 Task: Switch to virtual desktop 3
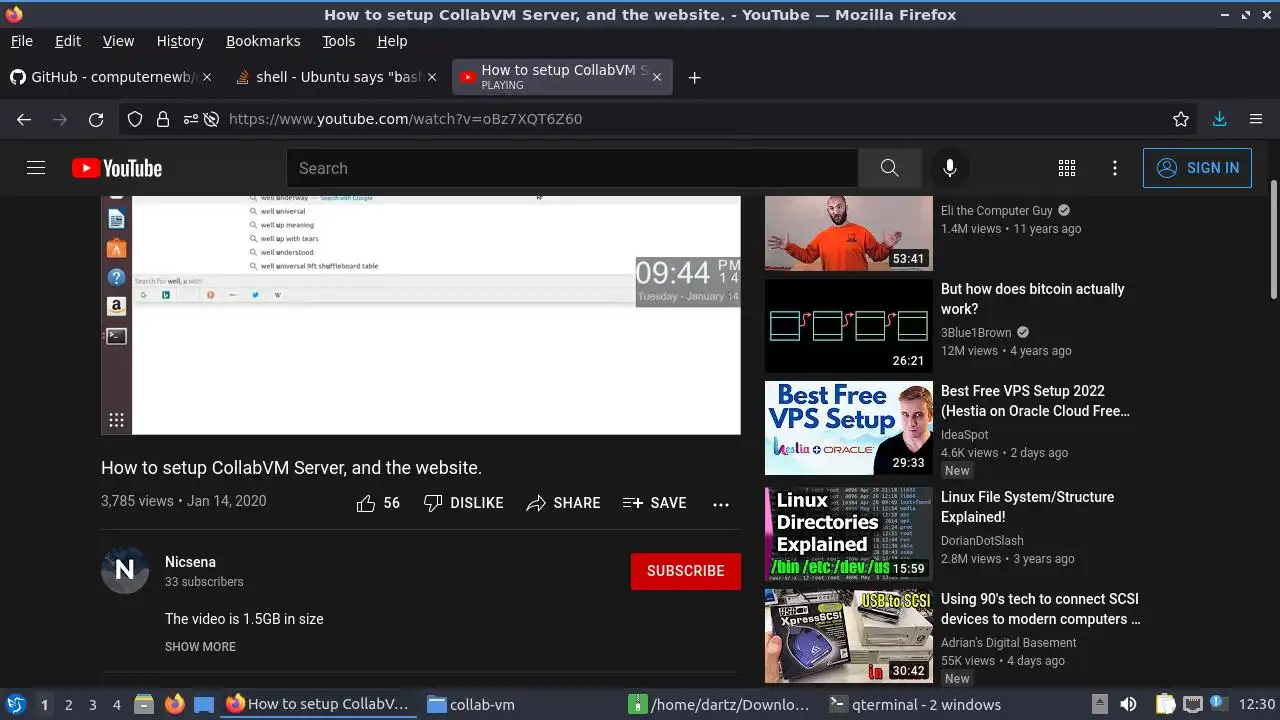coord(92,705)
